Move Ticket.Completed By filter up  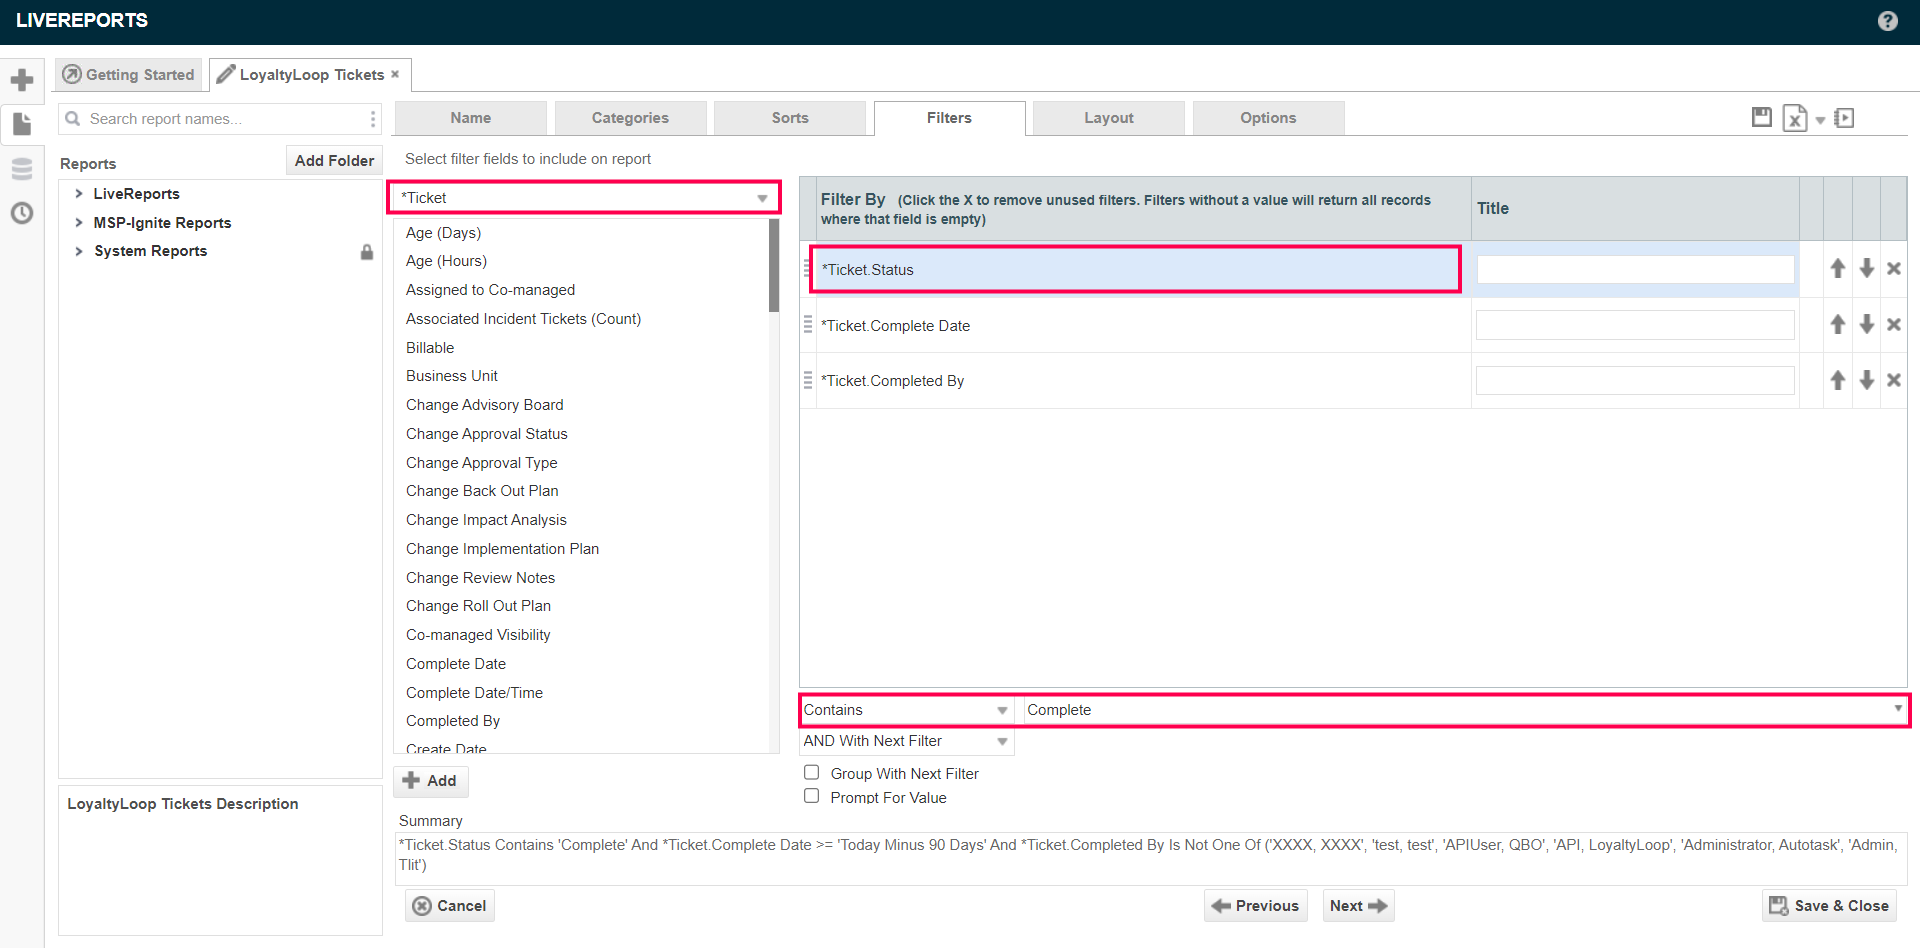(1838, 380)
